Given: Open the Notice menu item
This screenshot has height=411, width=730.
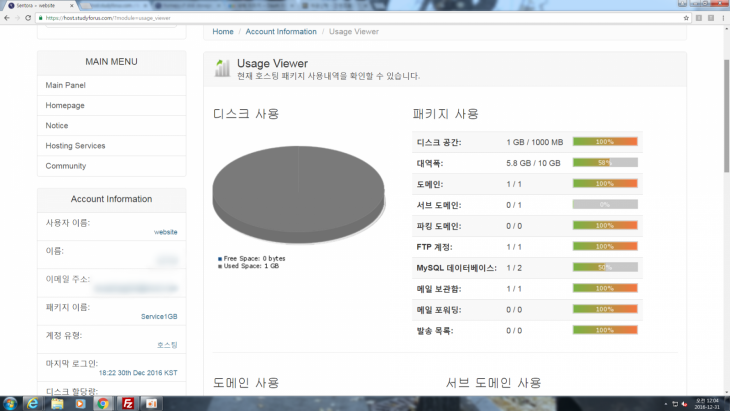Looking at the screenshot, I should (x=57, y=125).
